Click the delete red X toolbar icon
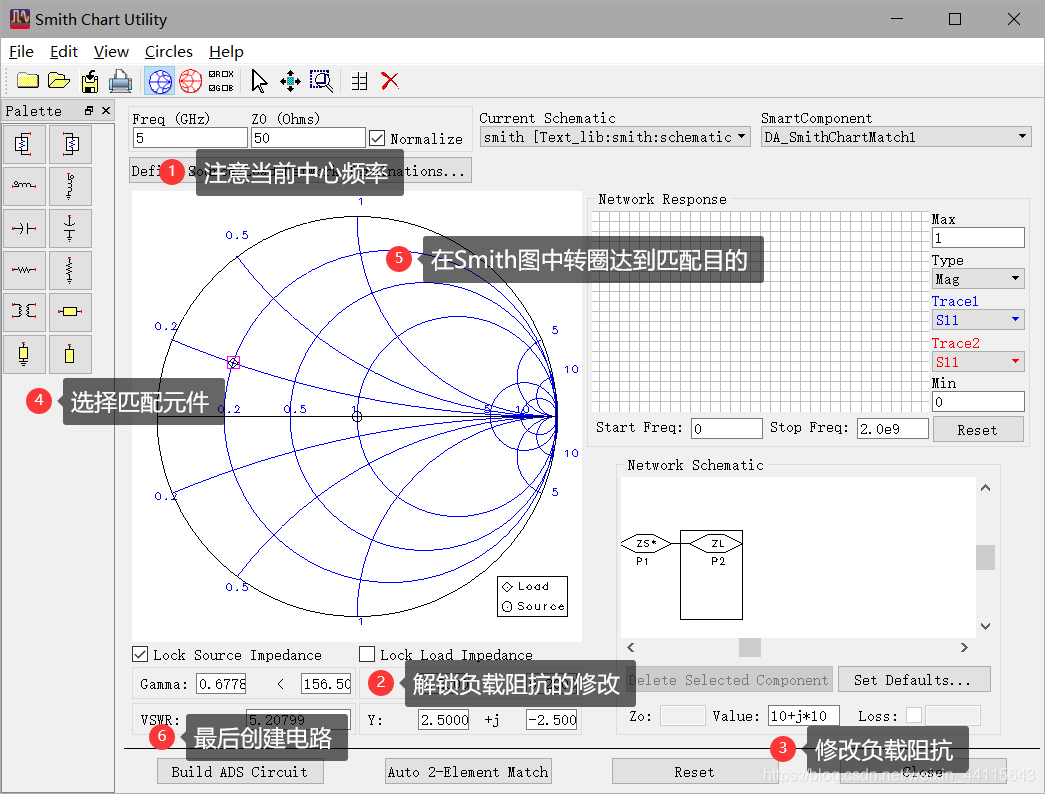Image resolution: width=1045 pixels, height=794 pixels. tap(390, 81)
